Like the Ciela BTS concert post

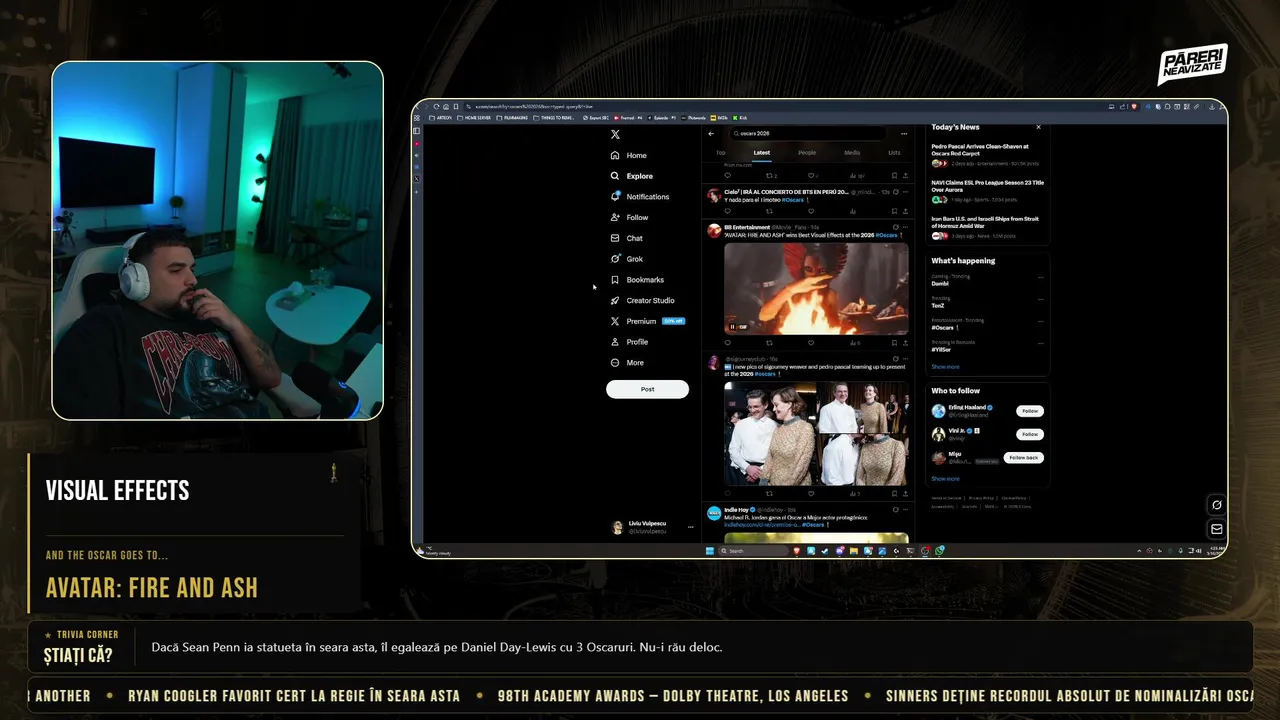(x=810, y=211)
